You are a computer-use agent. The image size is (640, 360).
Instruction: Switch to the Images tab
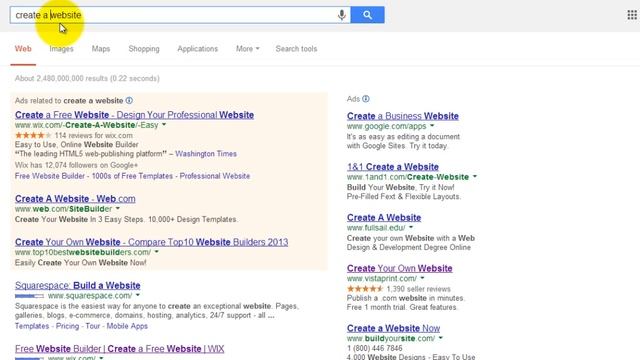(61, 49)
